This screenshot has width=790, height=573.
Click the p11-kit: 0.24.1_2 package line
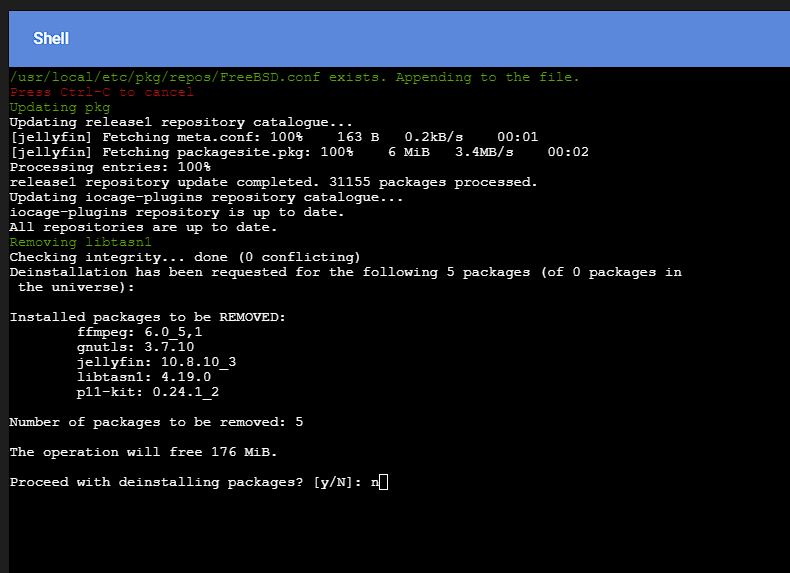point(148,392)
